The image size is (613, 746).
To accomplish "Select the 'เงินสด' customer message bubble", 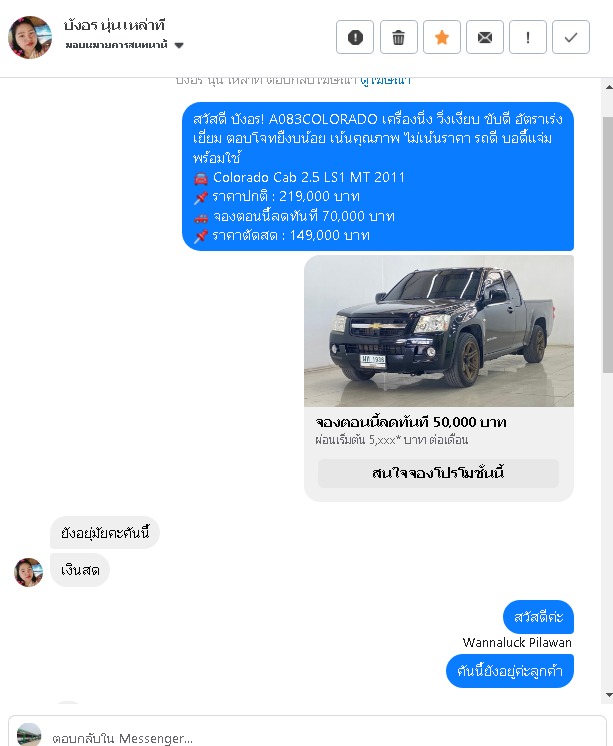I will click(80, 570).
